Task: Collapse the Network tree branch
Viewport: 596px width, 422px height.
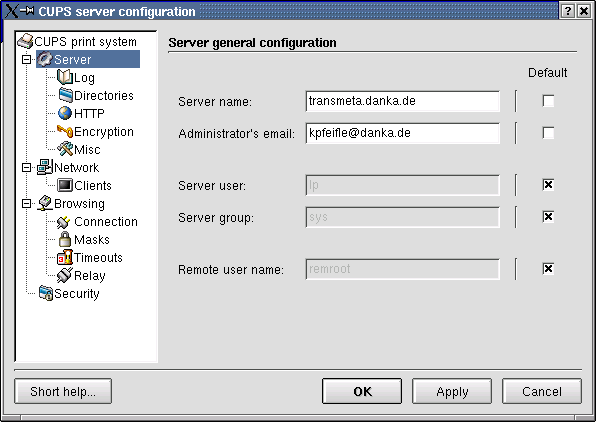Action: pyautogui.click(x=26, y=167)
